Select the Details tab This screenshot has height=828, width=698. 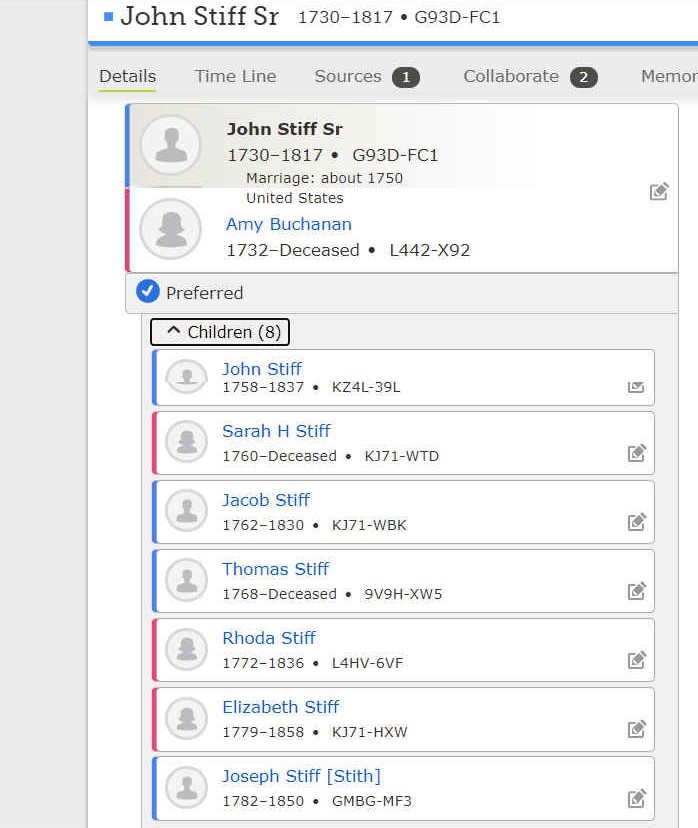coord(127,76)
